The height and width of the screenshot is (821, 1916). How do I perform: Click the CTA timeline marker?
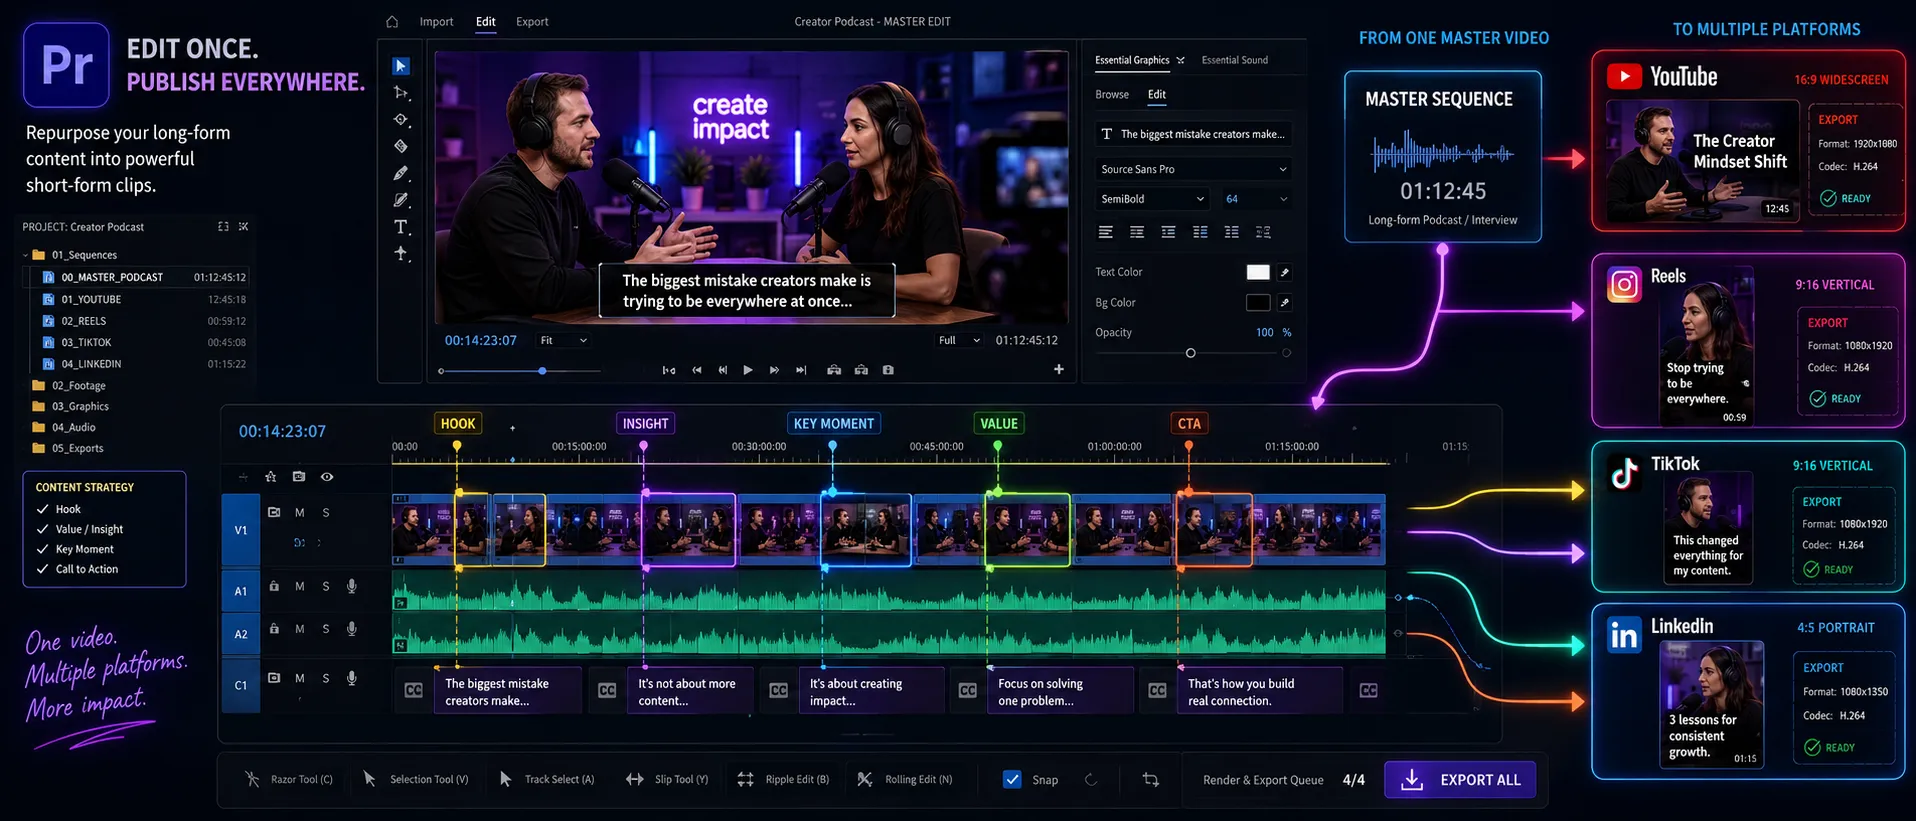tap(1189, 423)
